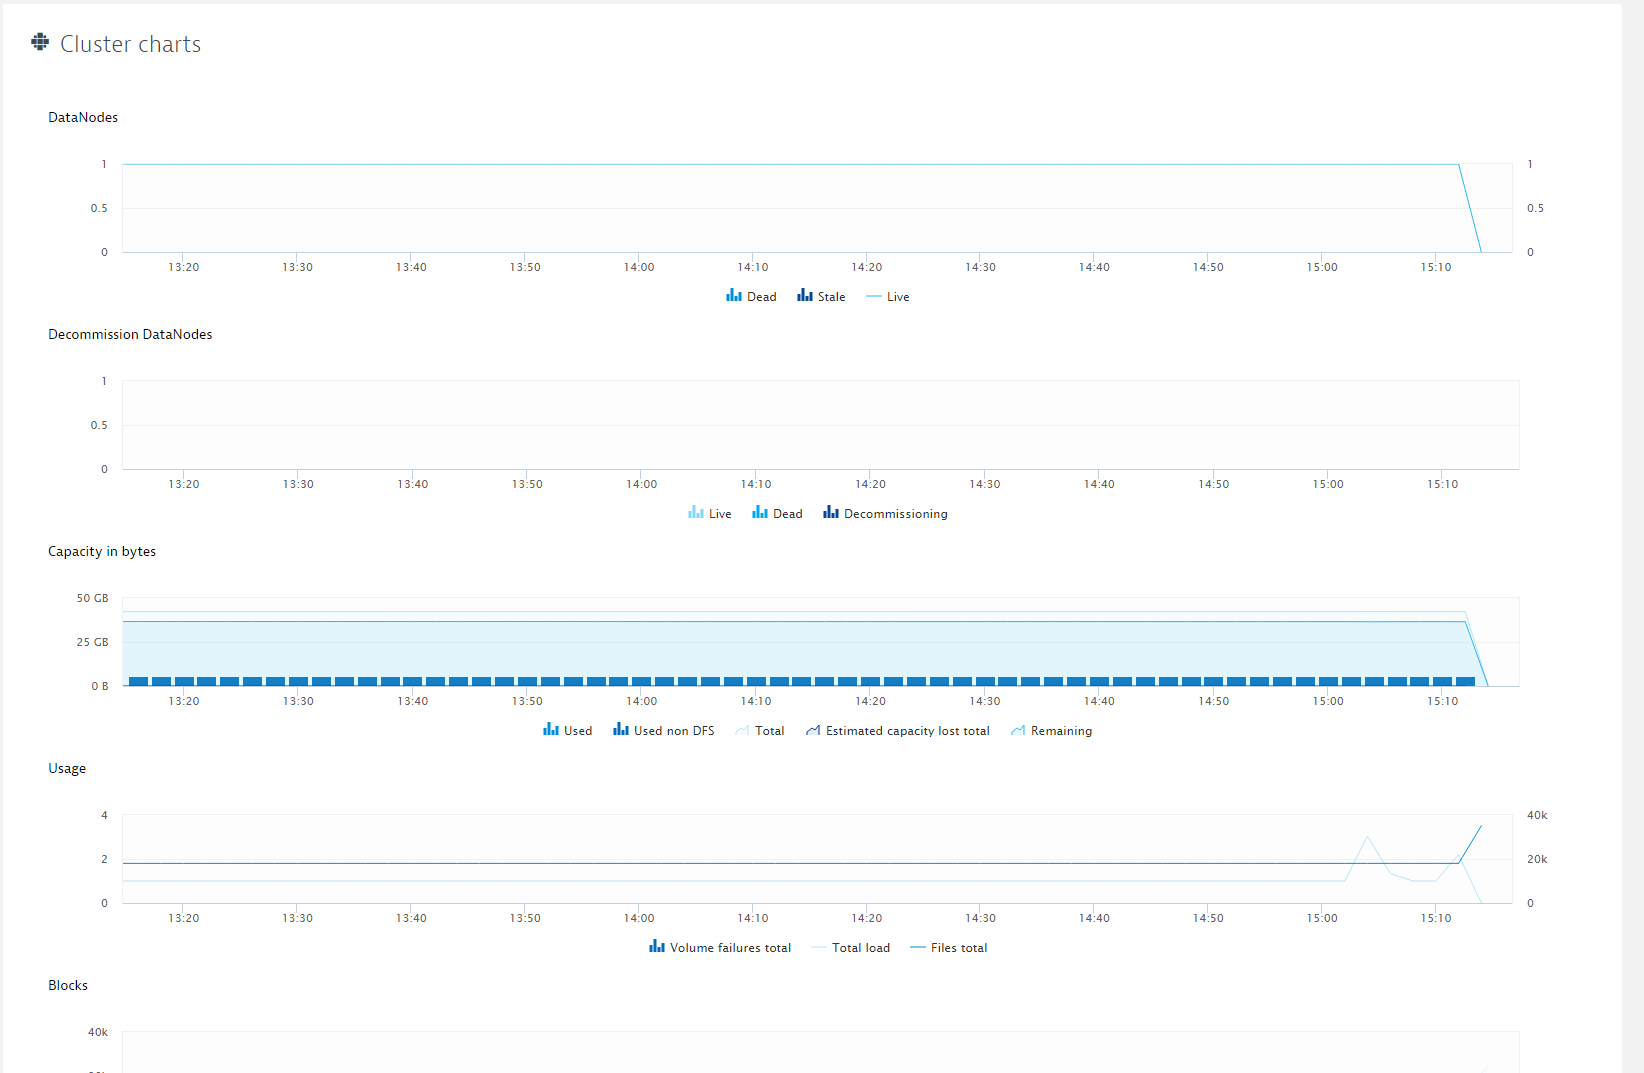
Task: Click the 50 GB axis label in Capacity chart
Action: click(92, 598)
